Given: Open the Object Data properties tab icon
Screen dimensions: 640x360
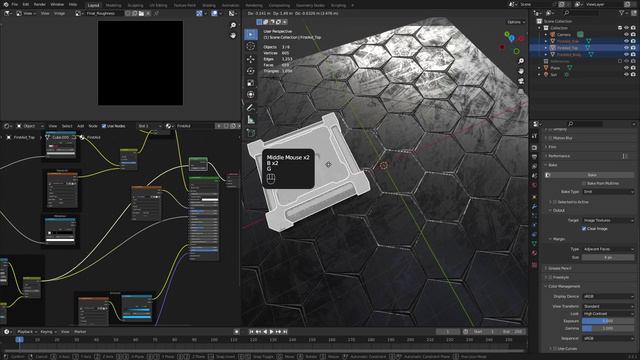Looking at the screenshot, I should [534, 244].
